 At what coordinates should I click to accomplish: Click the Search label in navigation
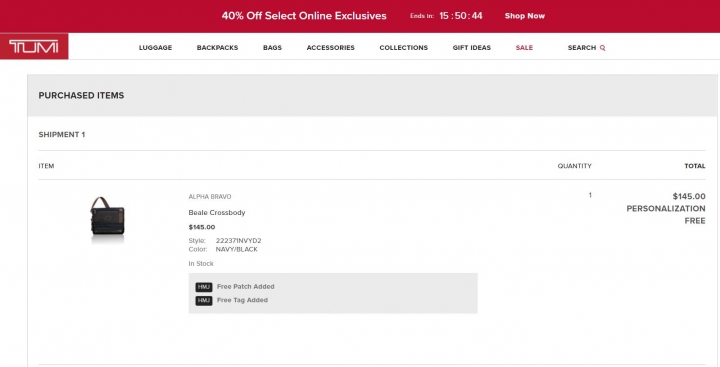(582, 48)
